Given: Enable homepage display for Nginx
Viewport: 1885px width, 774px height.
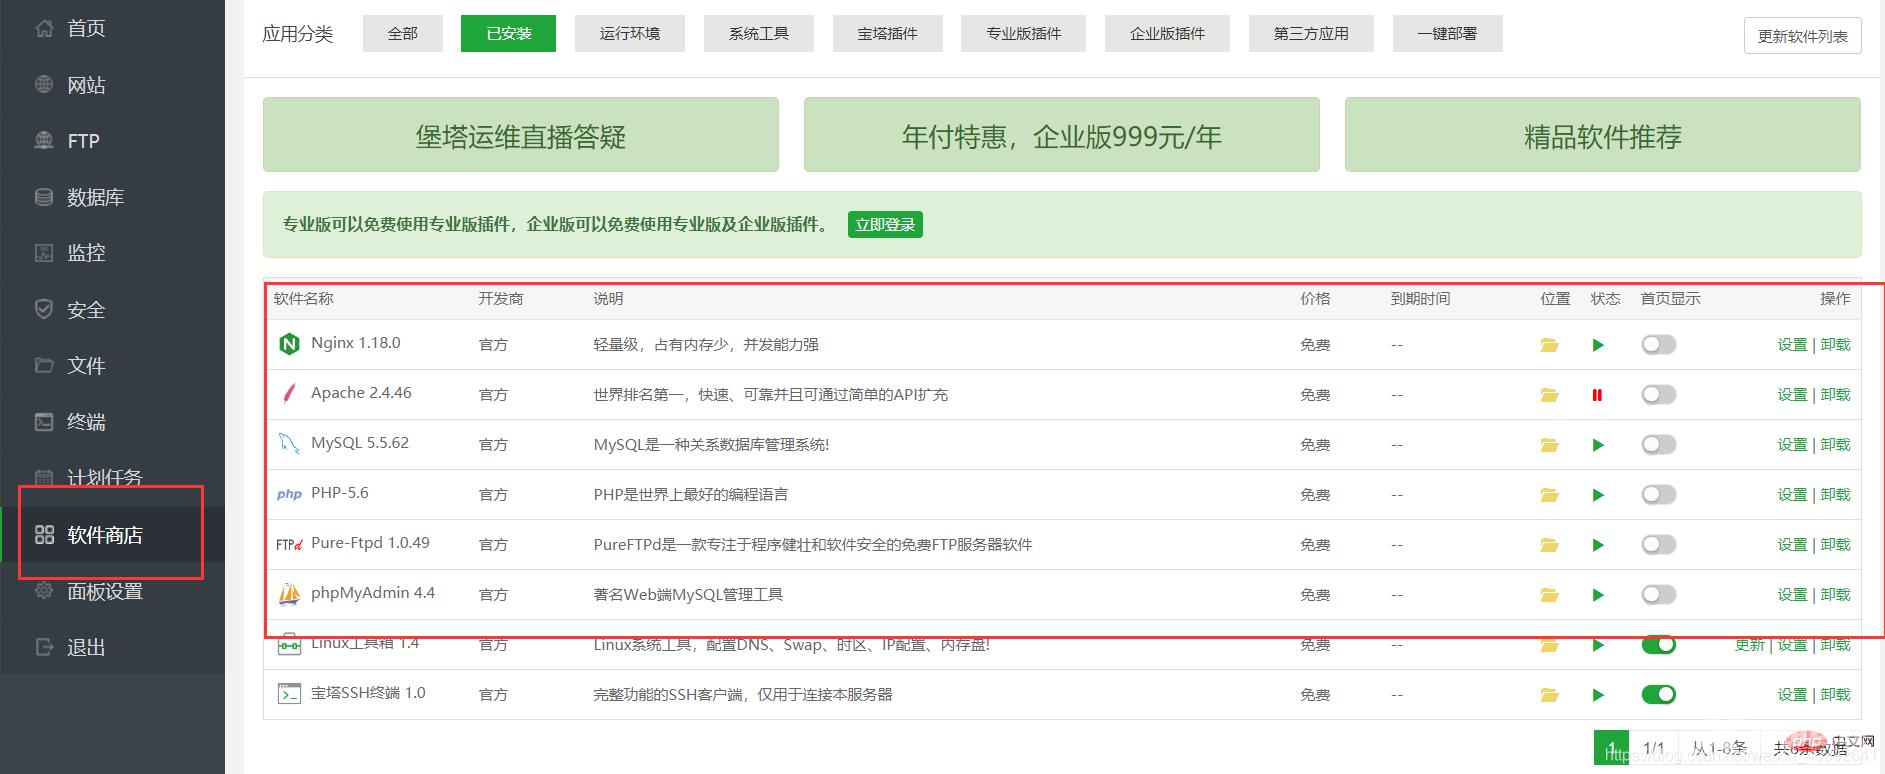Looking at the screenshot, I should pos(1658,345).
